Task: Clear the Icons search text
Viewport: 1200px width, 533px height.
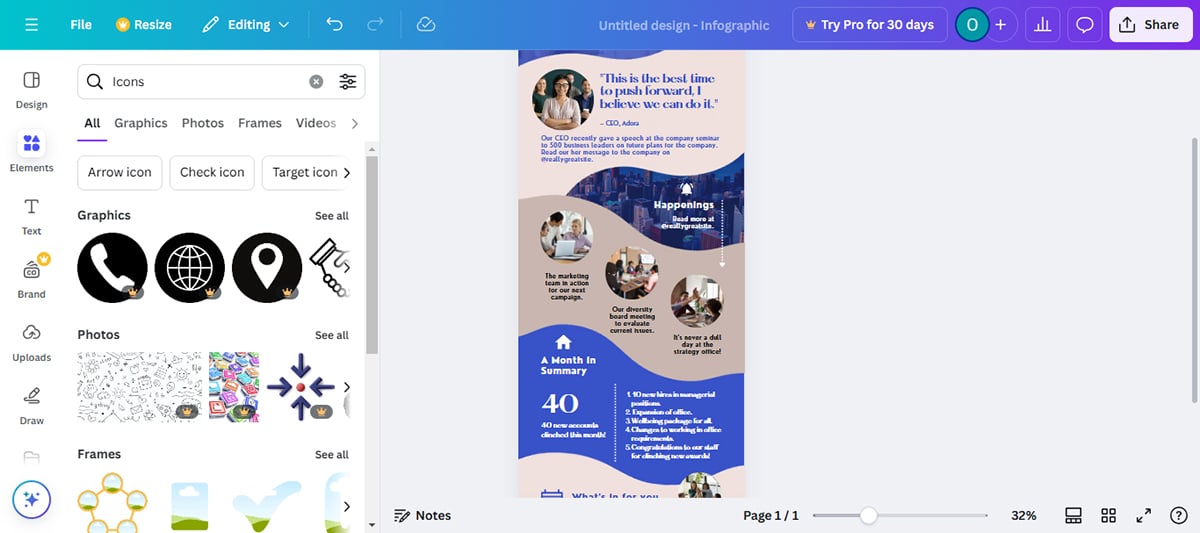Action: coord(316,82)
